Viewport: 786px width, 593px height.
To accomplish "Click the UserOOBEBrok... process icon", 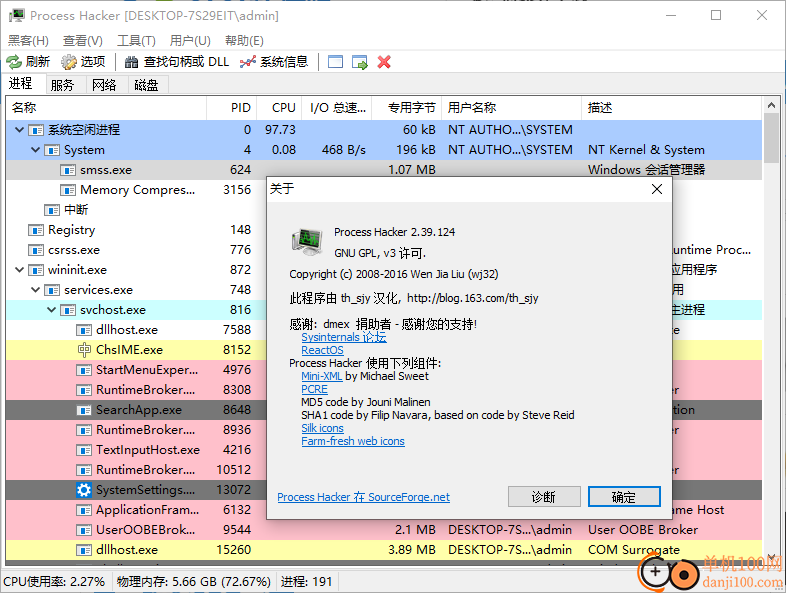I will [x=84, y=530].
